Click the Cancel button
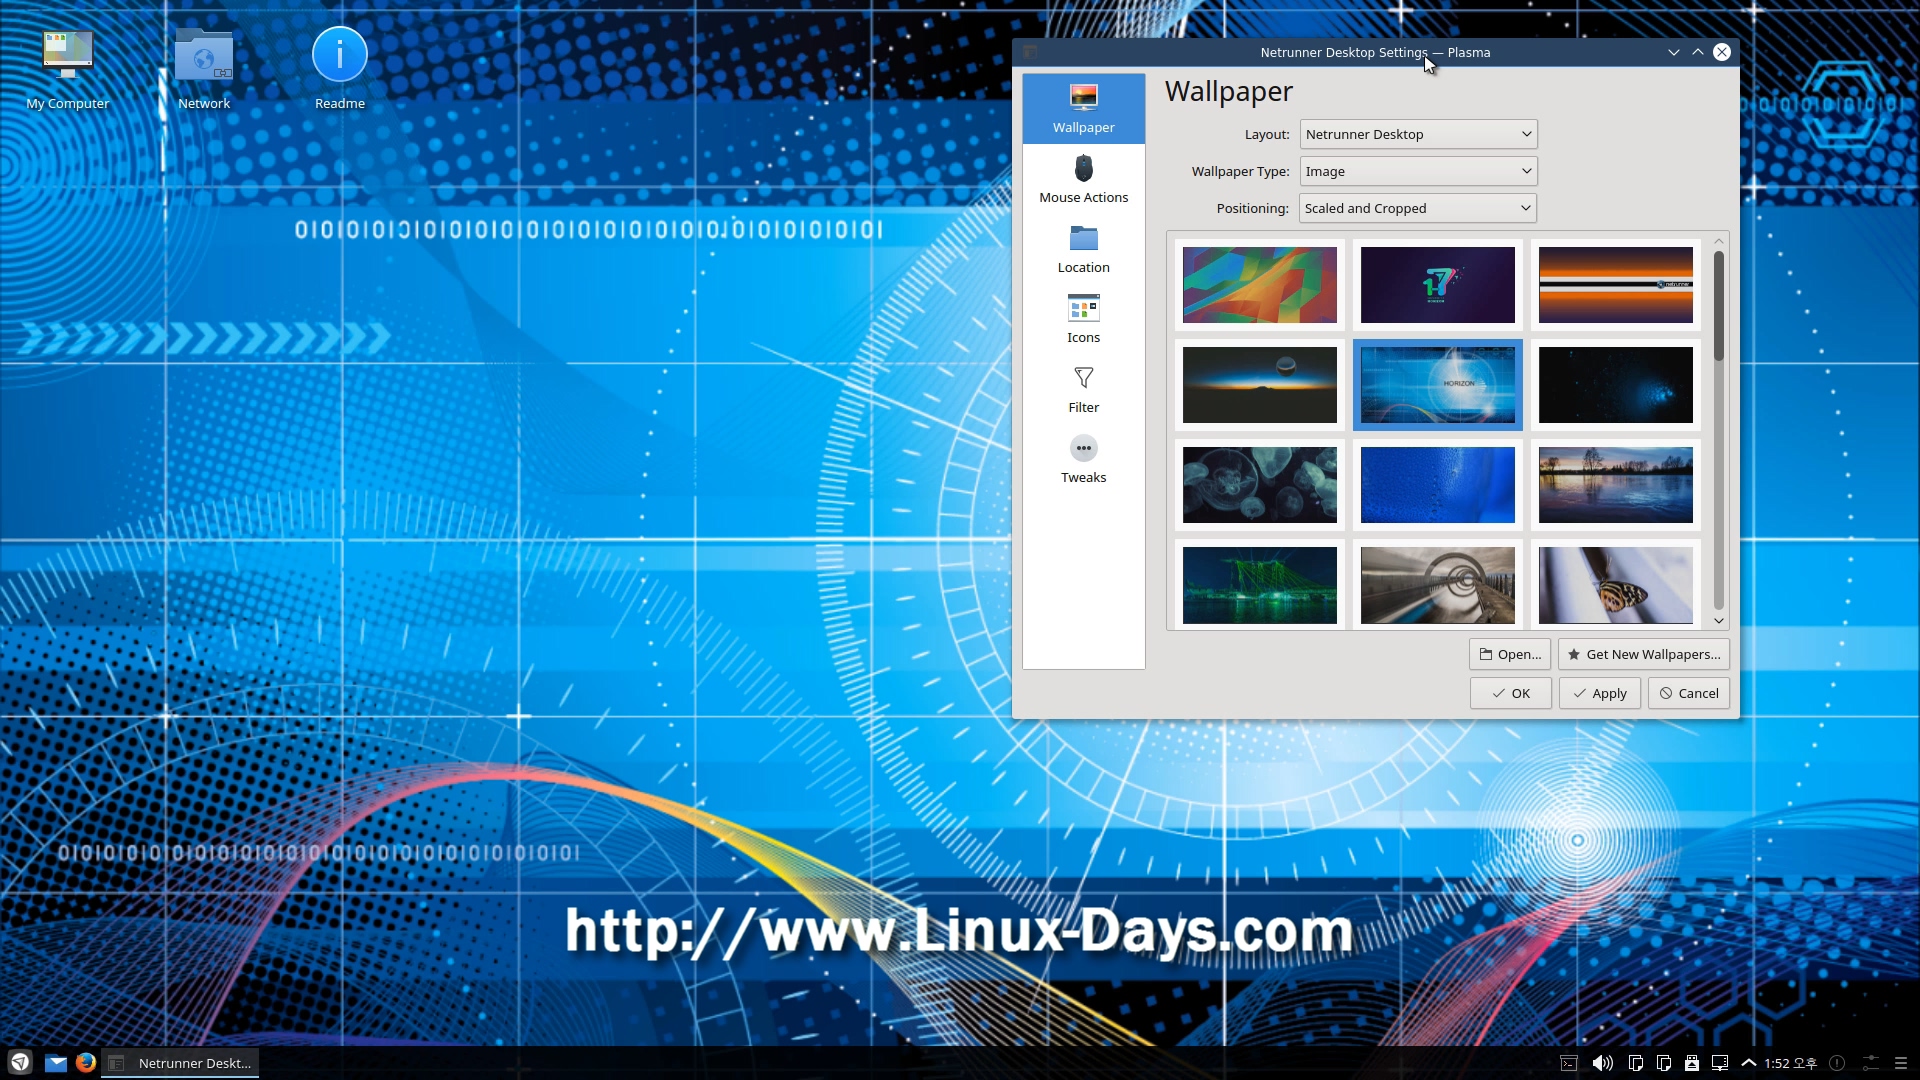Viewport: 1920px width, 1080px height. (x=1688, y=693)
